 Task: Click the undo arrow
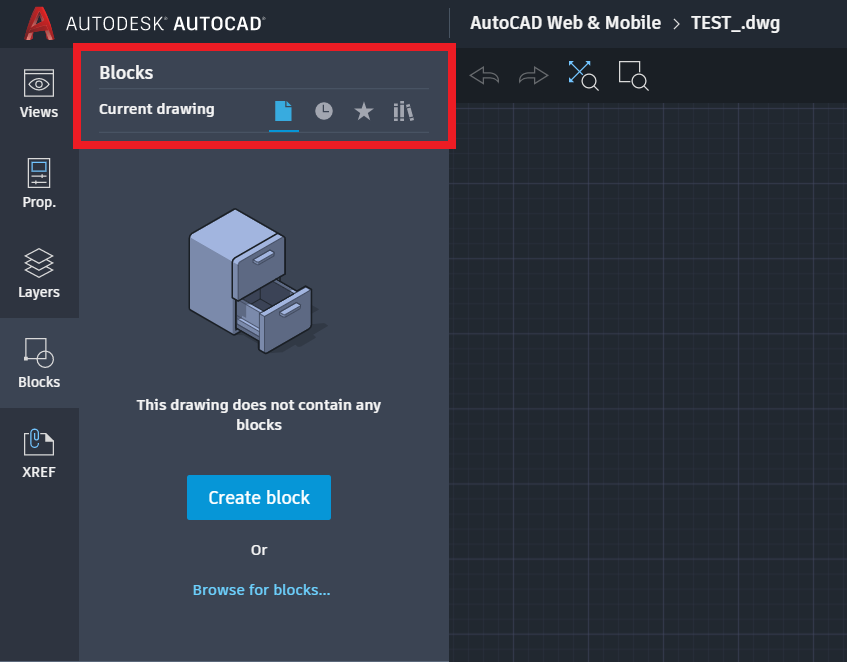tap(485, 76)
